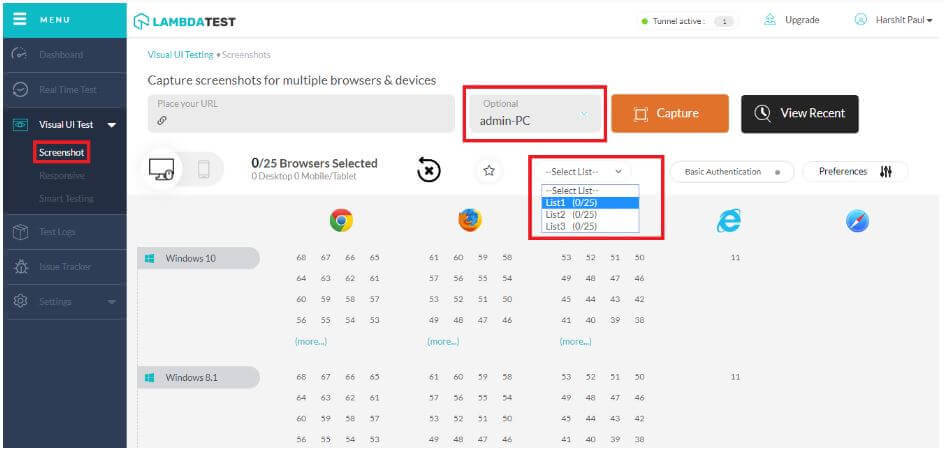Click the star favorite icon
The width and height of the screenshot is (944, 453).
(489, 171)
